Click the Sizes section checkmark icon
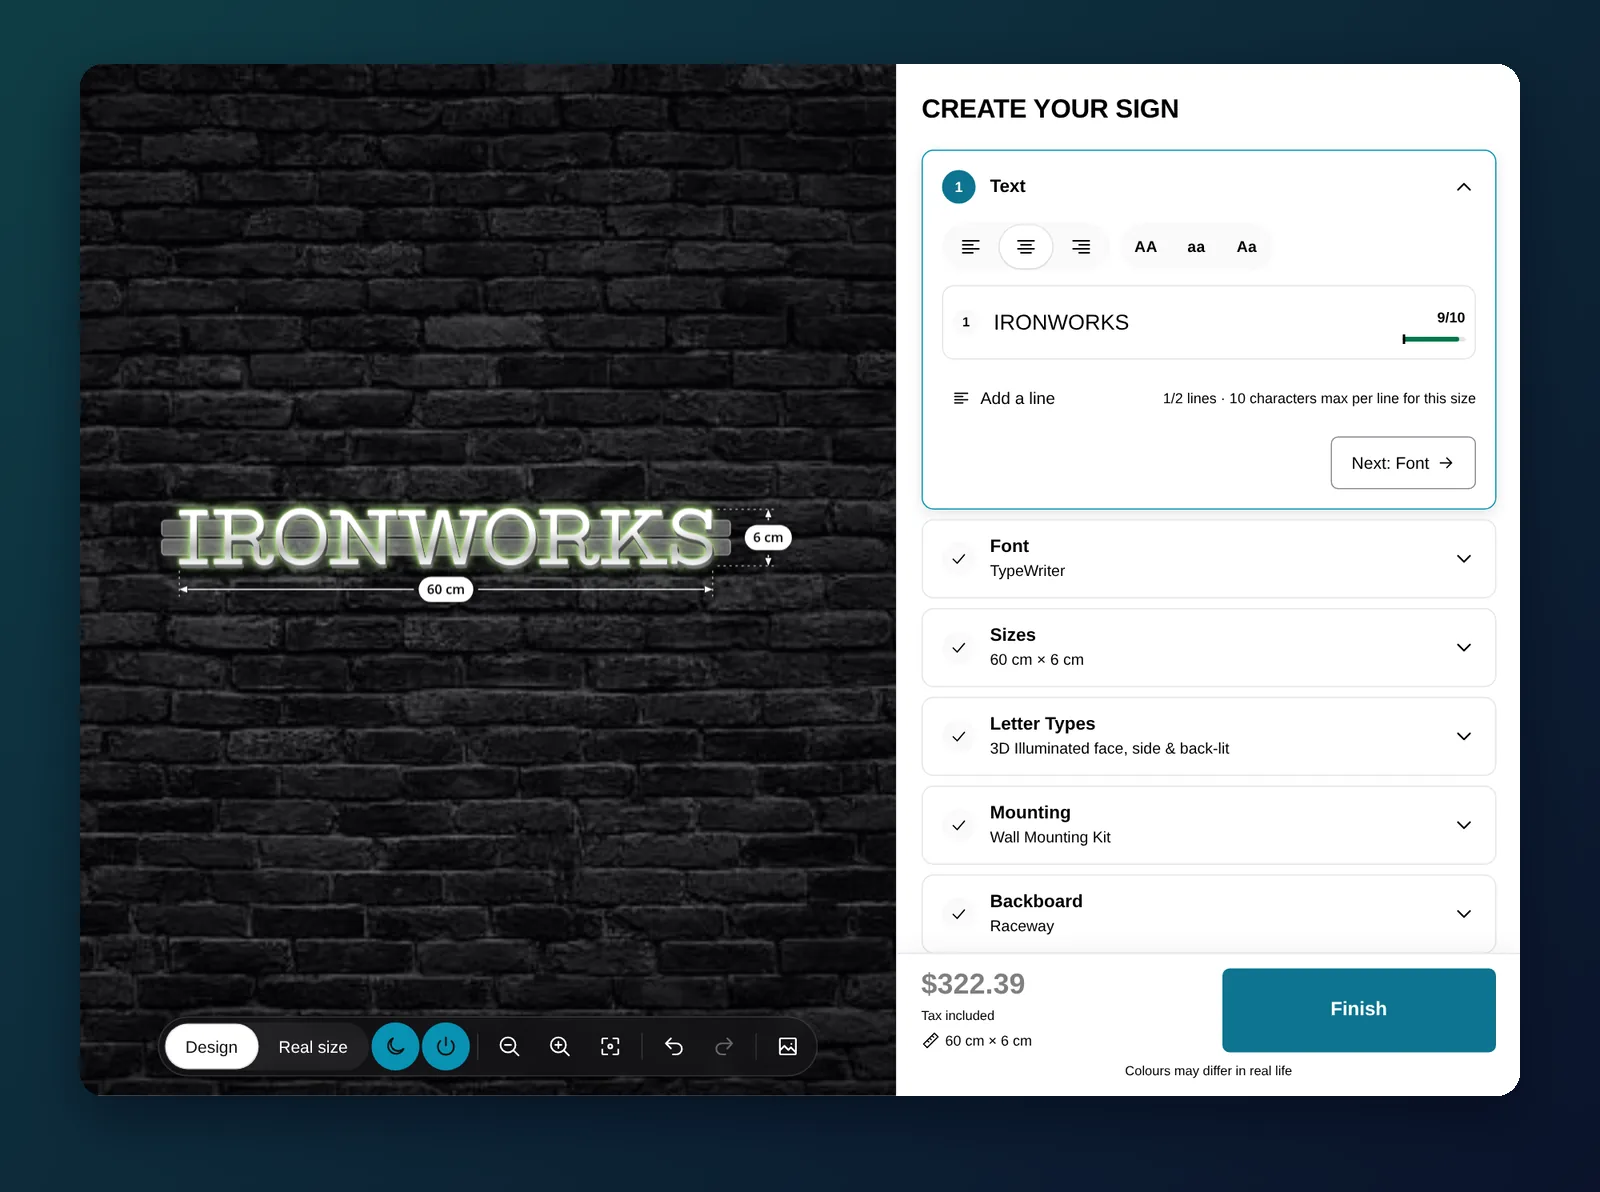The height and width of the screenshot is (1192, 1600). [x=959, y=648]
